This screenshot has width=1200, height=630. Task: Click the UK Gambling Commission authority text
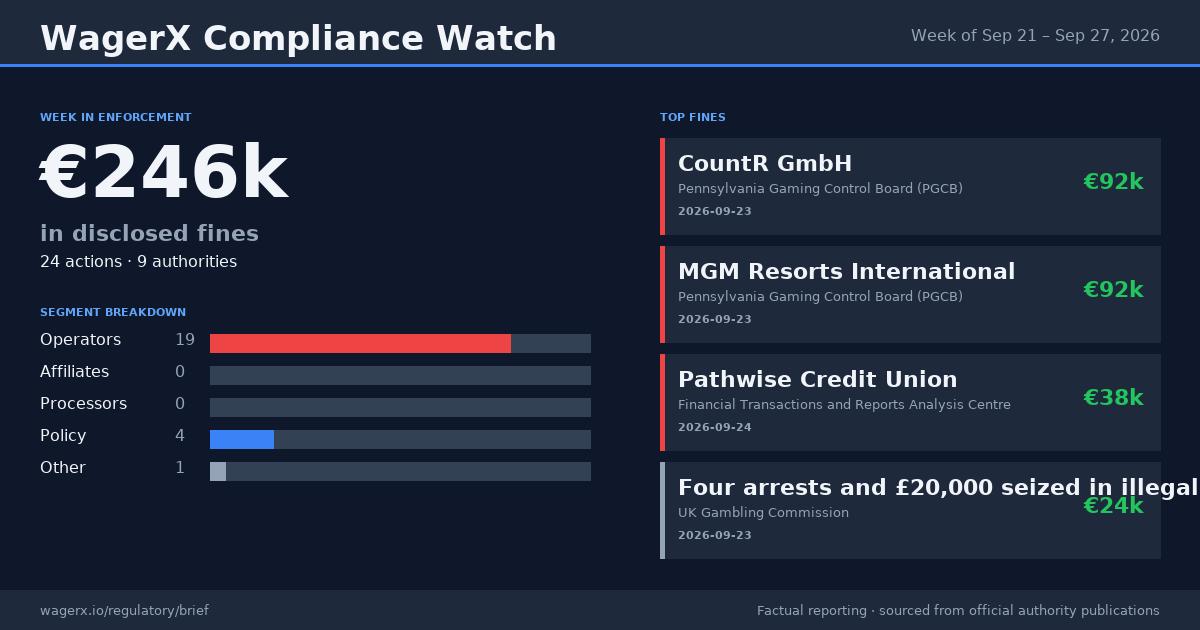763,513
